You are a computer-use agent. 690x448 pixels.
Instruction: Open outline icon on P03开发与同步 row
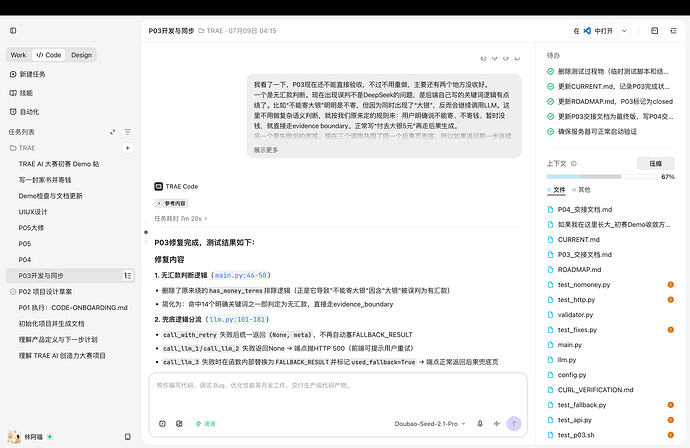[128, 275]
